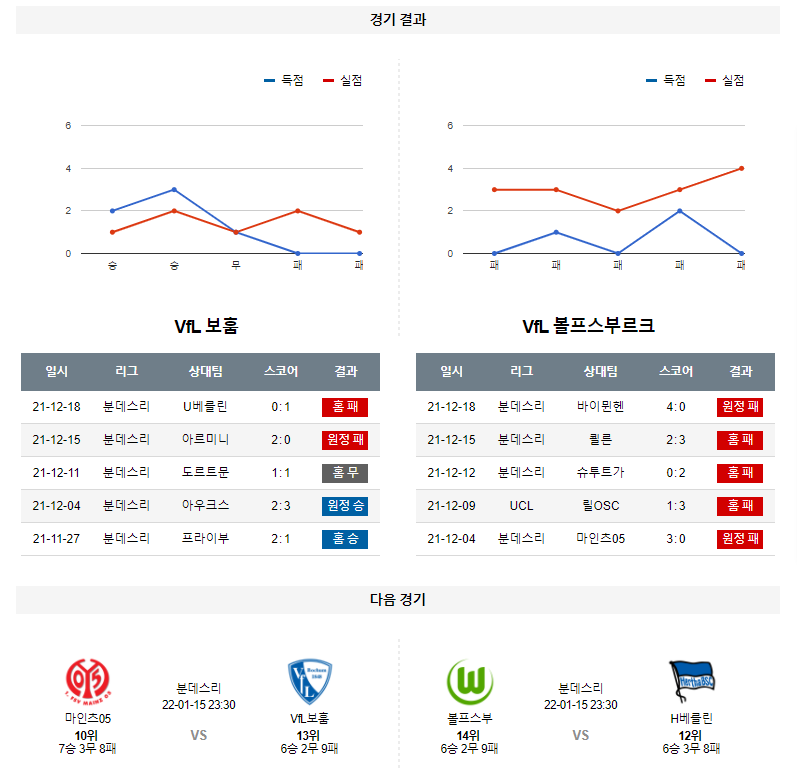This screenshot has height=779, width=797.
Task: Click the Hertha BSC flag logo
Action: 691,681
